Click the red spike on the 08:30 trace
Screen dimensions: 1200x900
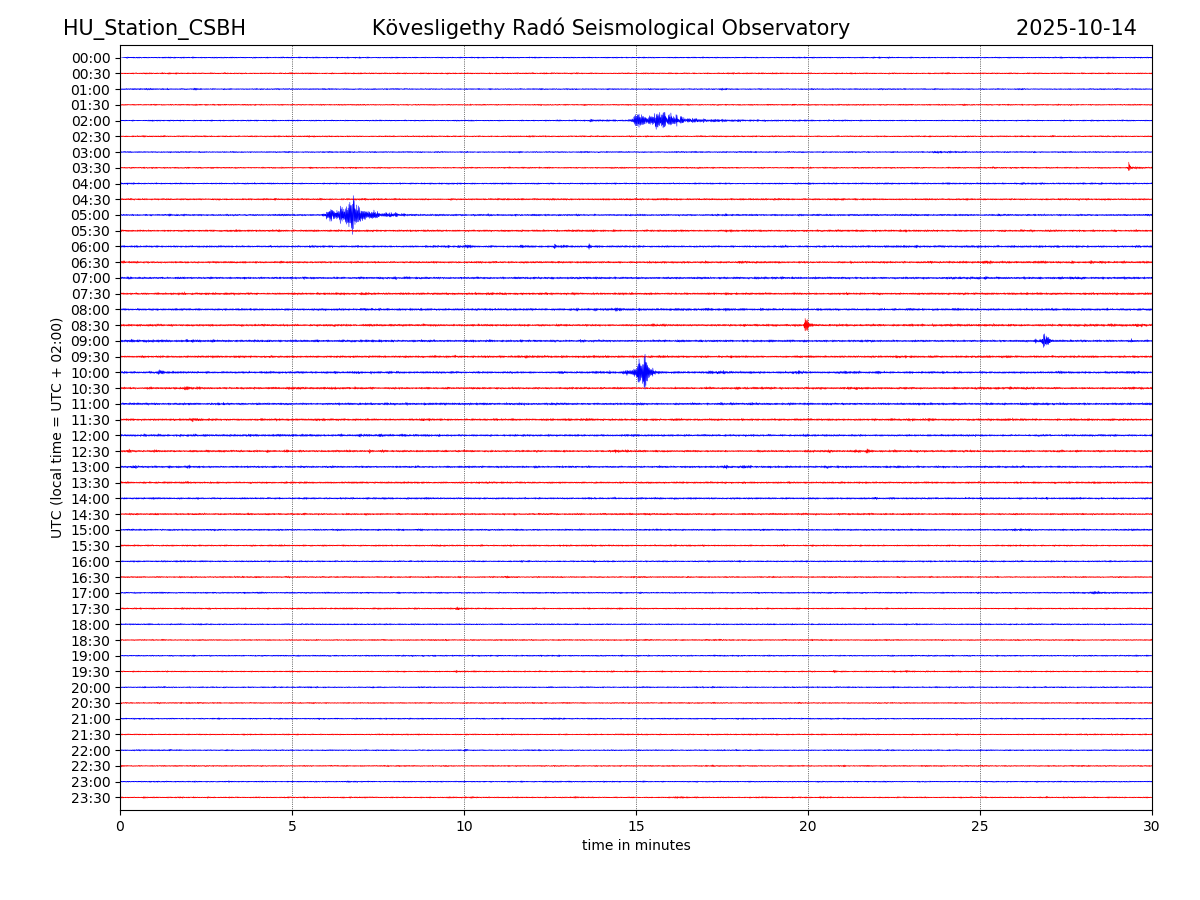point(806,325)
